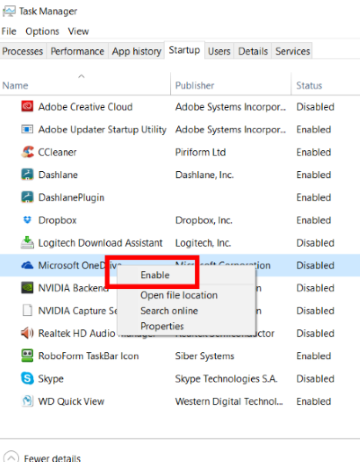Image resolution: width=360 pixels, height=462 pixels.
Task: Click the Dashlane app icon
Action: click(27, 175)
